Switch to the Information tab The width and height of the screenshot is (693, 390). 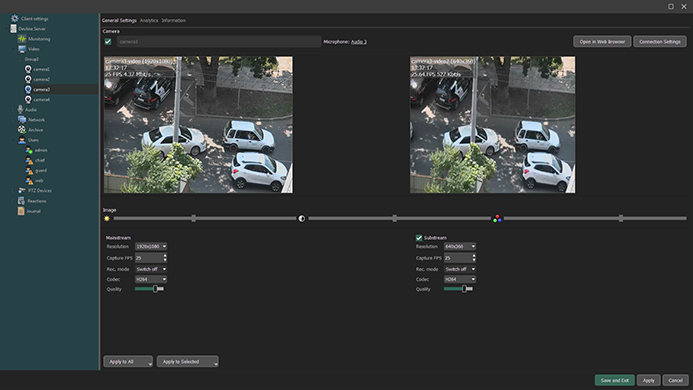point(173,20)
